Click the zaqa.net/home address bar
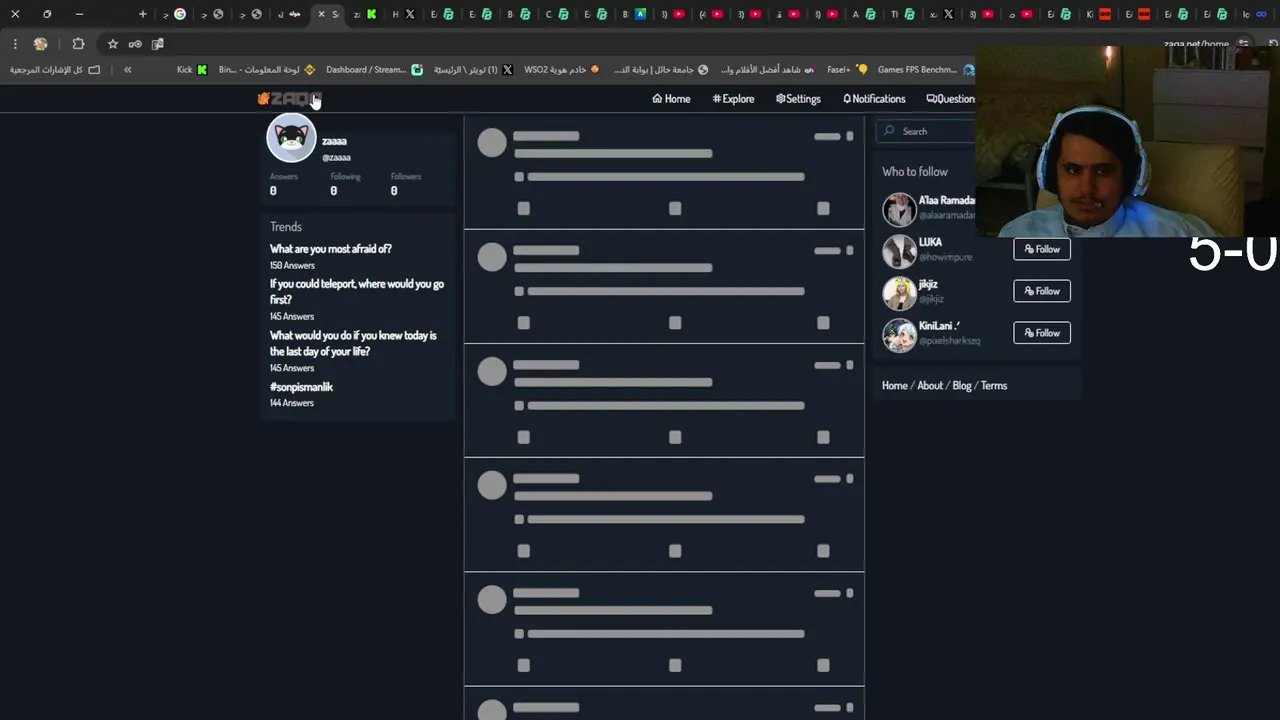This screenshot has height=720, width=1280. tap(1195, 44)
